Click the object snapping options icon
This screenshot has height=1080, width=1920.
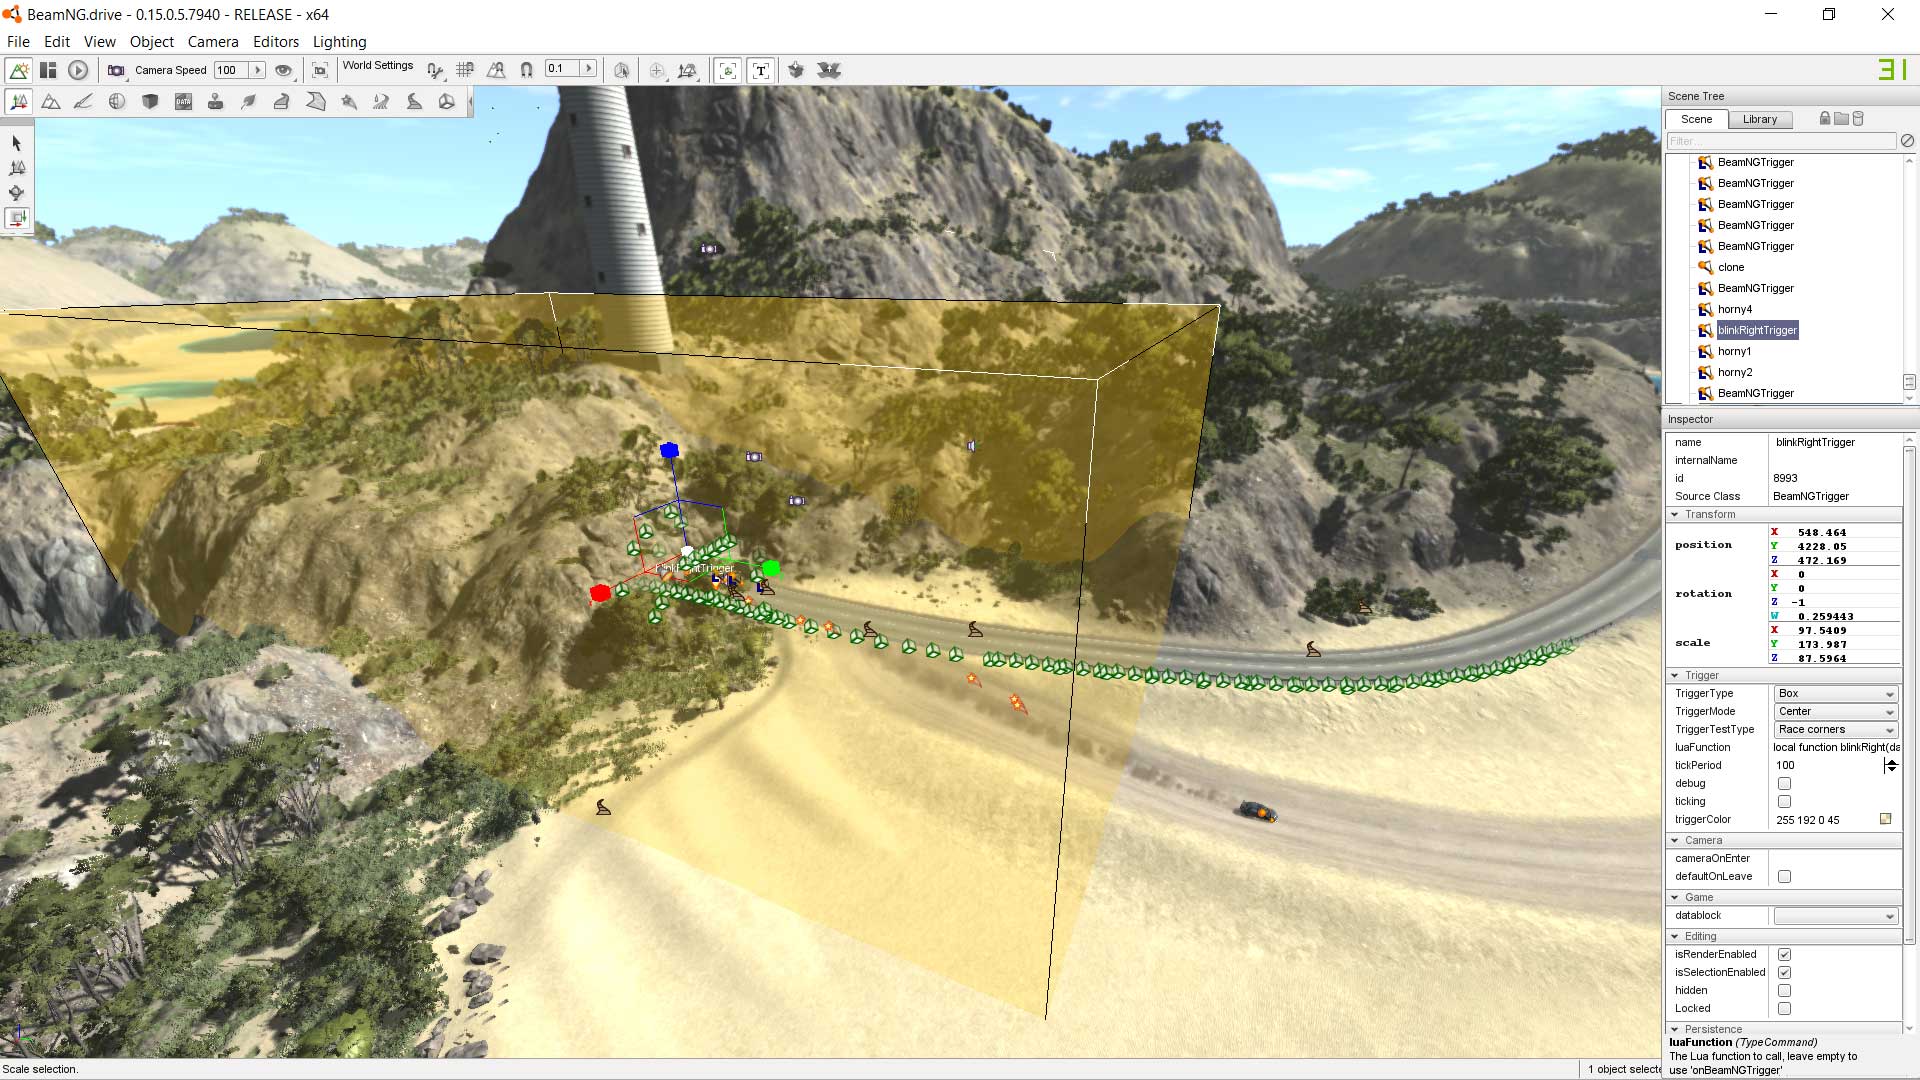[434, 70]
